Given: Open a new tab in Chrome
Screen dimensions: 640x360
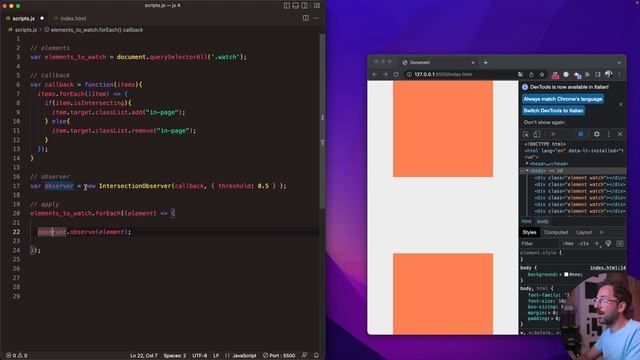Looking at the screenshot, I should coord(485,62).
